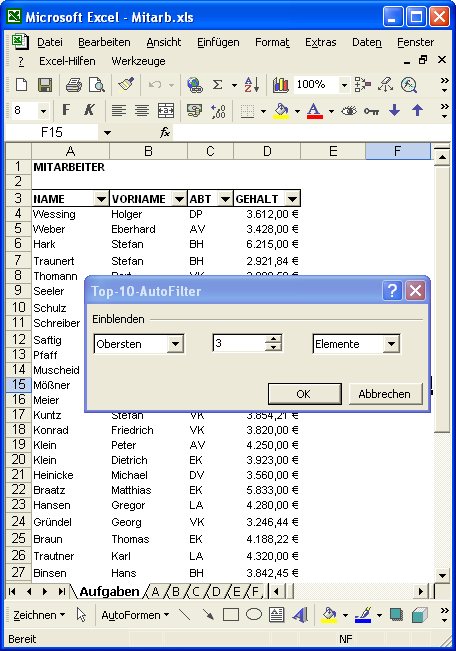Open the zoom 100% dropdown
This screenshot has height=651, width=456.
click(x=344, y=85)
